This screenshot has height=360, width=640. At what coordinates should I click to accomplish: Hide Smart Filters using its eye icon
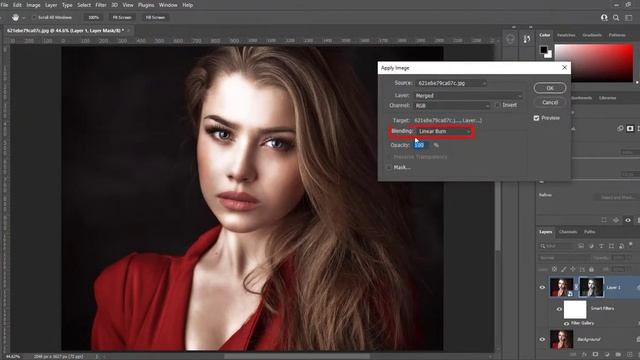click(x=559, y=309)
